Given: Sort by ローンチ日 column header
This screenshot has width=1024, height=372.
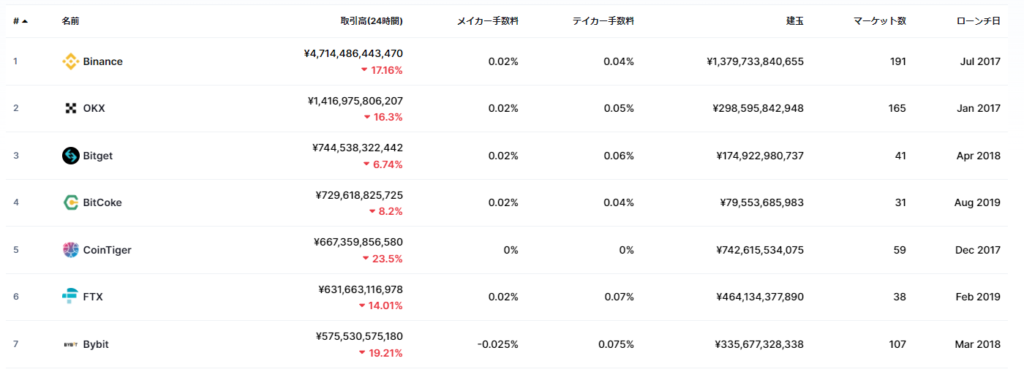Looking at the screenshot, I should 977,21.
